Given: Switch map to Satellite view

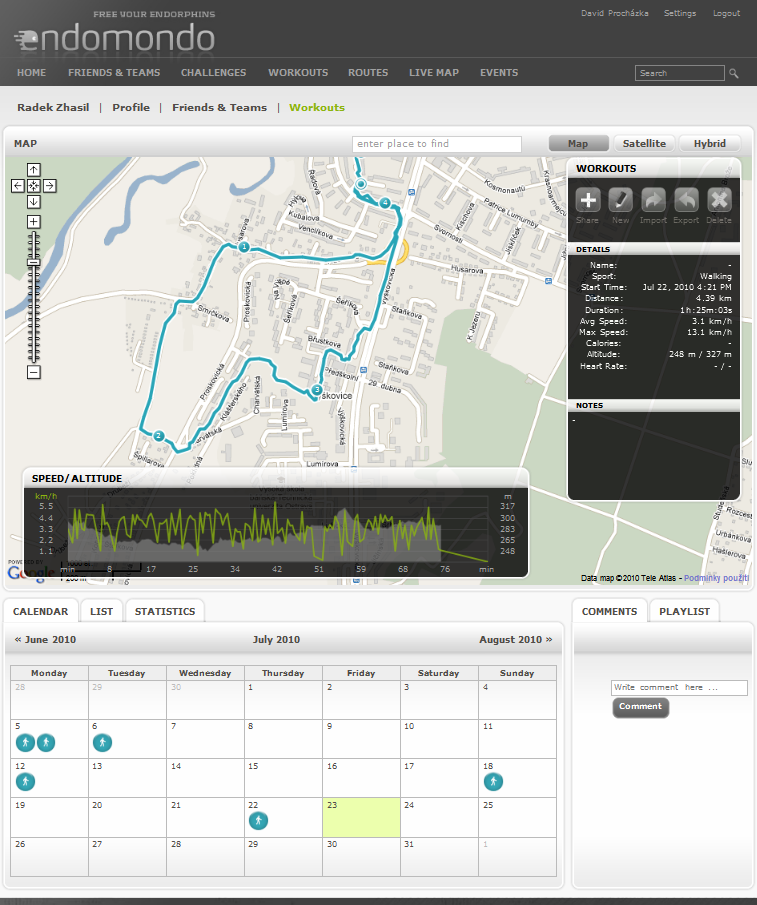Looking at the screenshot, I should pyautogui.click(x=644, y=144).
